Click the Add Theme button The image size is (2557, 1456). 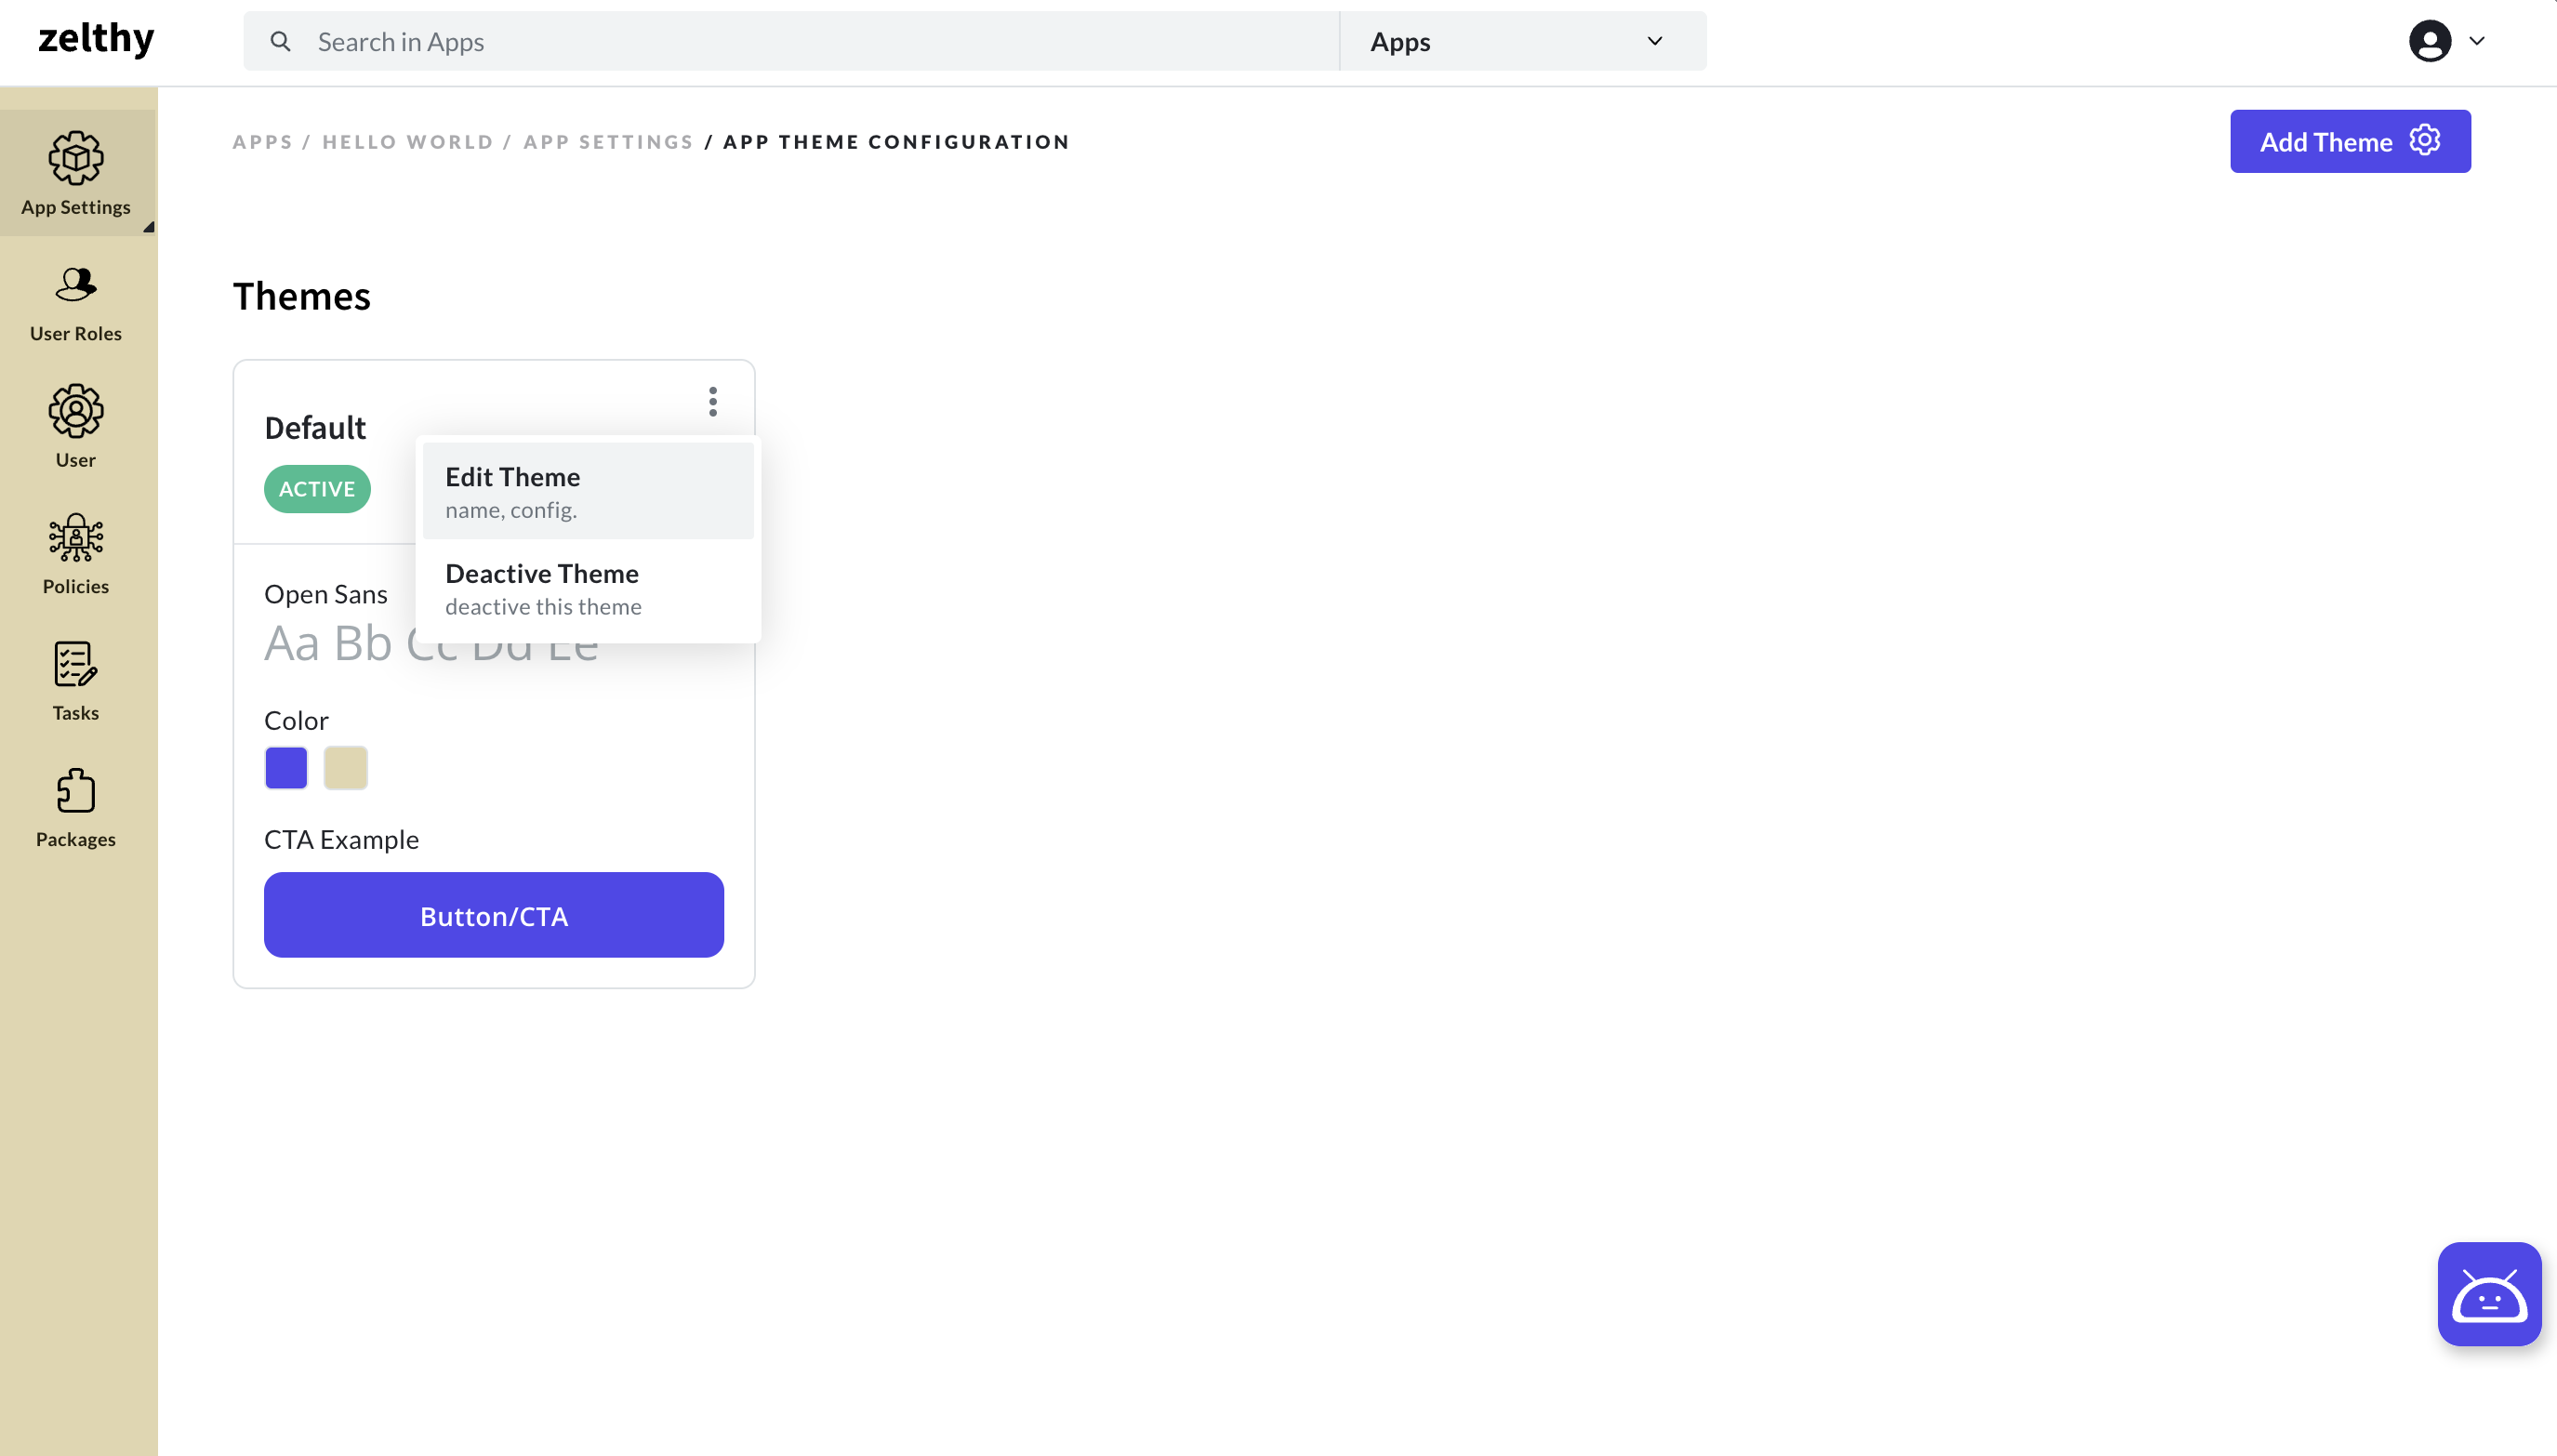tap(2352, 142)
